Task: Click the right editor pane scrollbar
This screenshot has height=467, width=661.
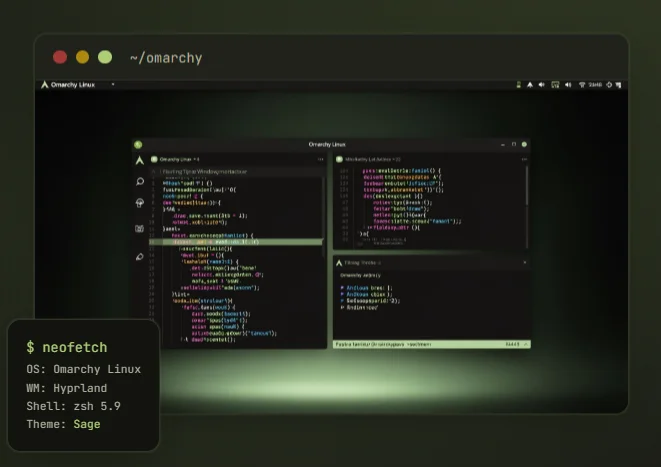Action: [527, 186]
